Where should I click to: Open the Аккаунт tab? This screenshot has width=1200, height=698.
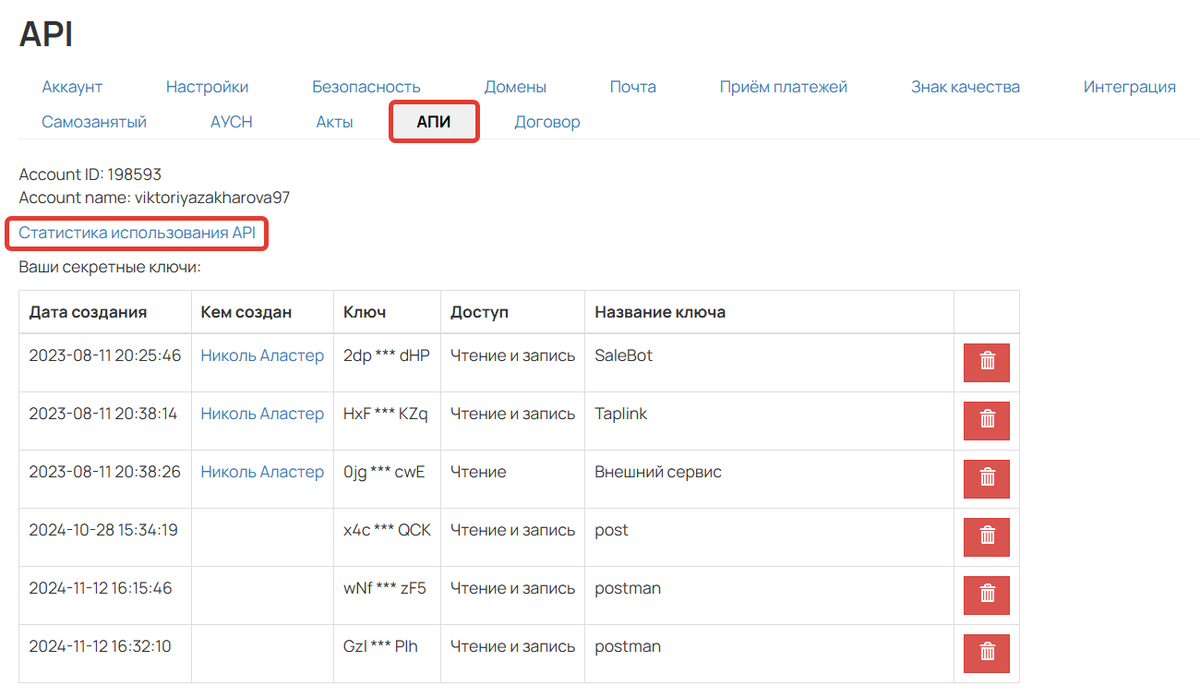tap(72, 87)
